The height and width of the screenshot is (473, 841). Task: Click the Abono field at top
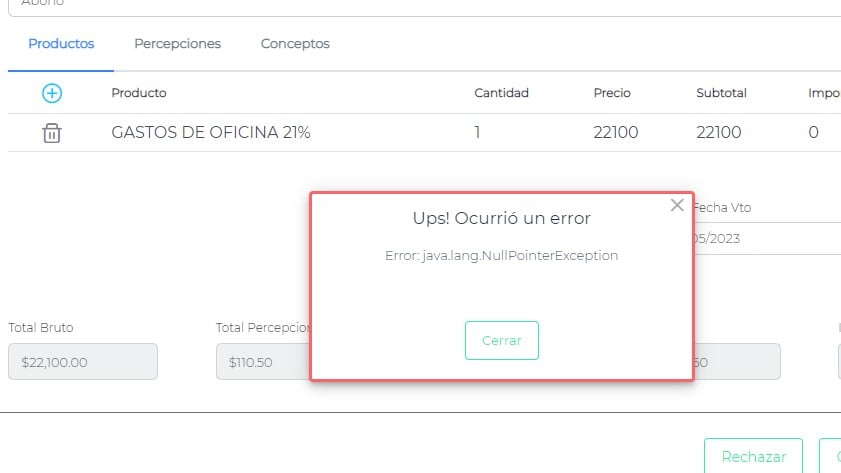[x=400, y=5]
